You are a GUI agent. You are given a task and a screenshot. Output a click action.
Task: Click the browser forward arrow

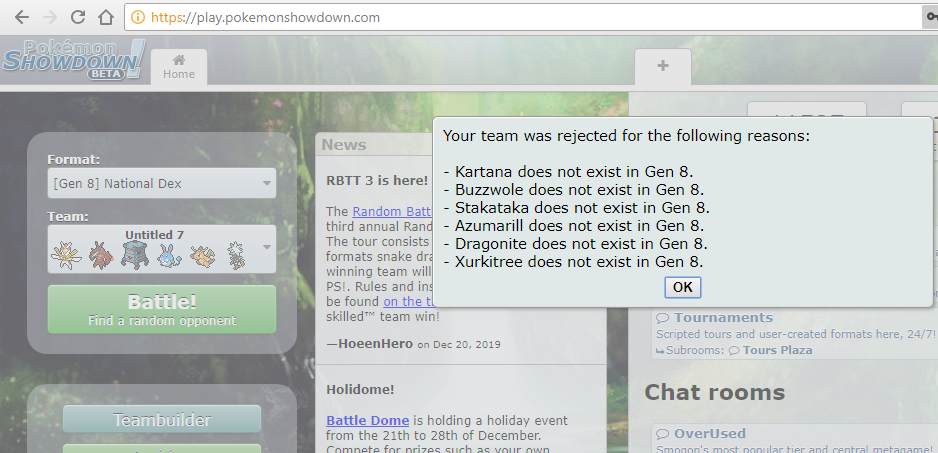[x=49, y=17]
